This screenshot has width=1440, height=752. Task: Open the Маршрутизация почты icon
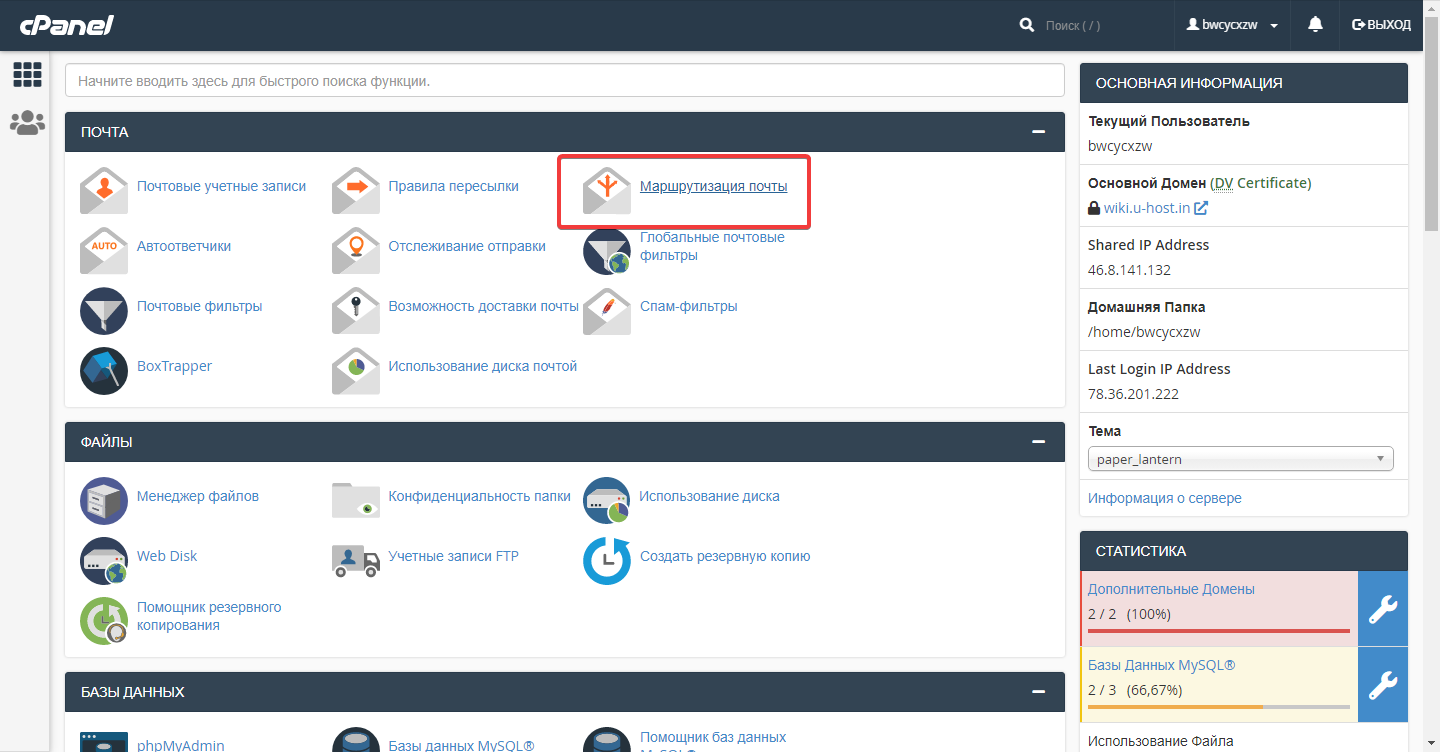pos(607,191)
